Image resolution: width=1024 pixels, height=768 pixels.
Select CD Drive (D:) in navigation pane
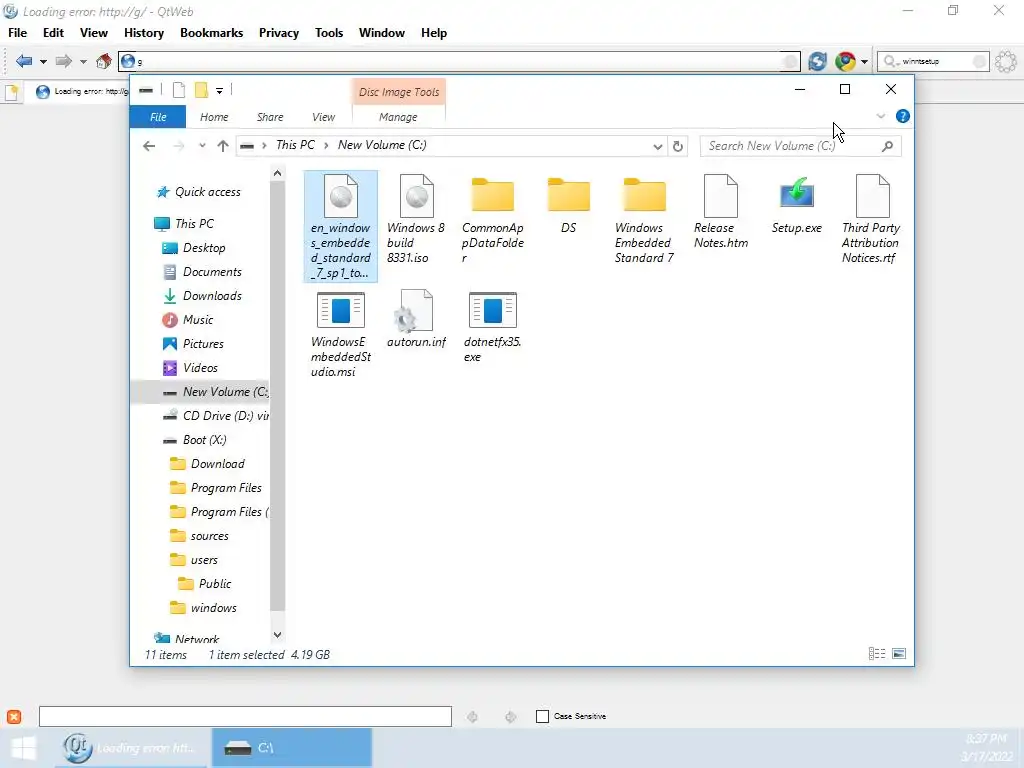(x=216, y=416)
